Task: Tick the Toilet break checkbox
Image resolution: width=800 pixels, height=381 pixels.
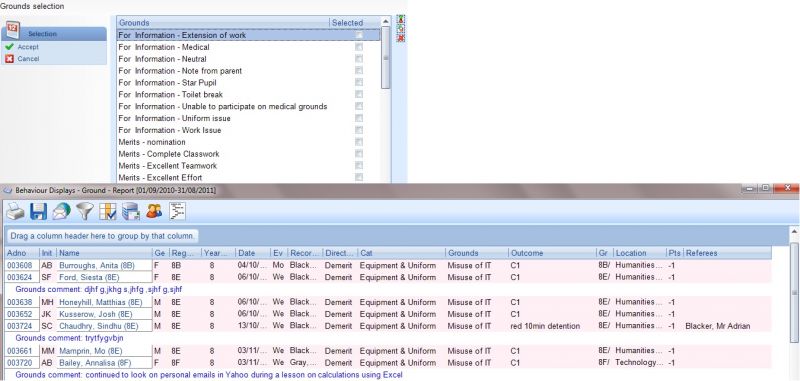Action: (x=359, y=94)
